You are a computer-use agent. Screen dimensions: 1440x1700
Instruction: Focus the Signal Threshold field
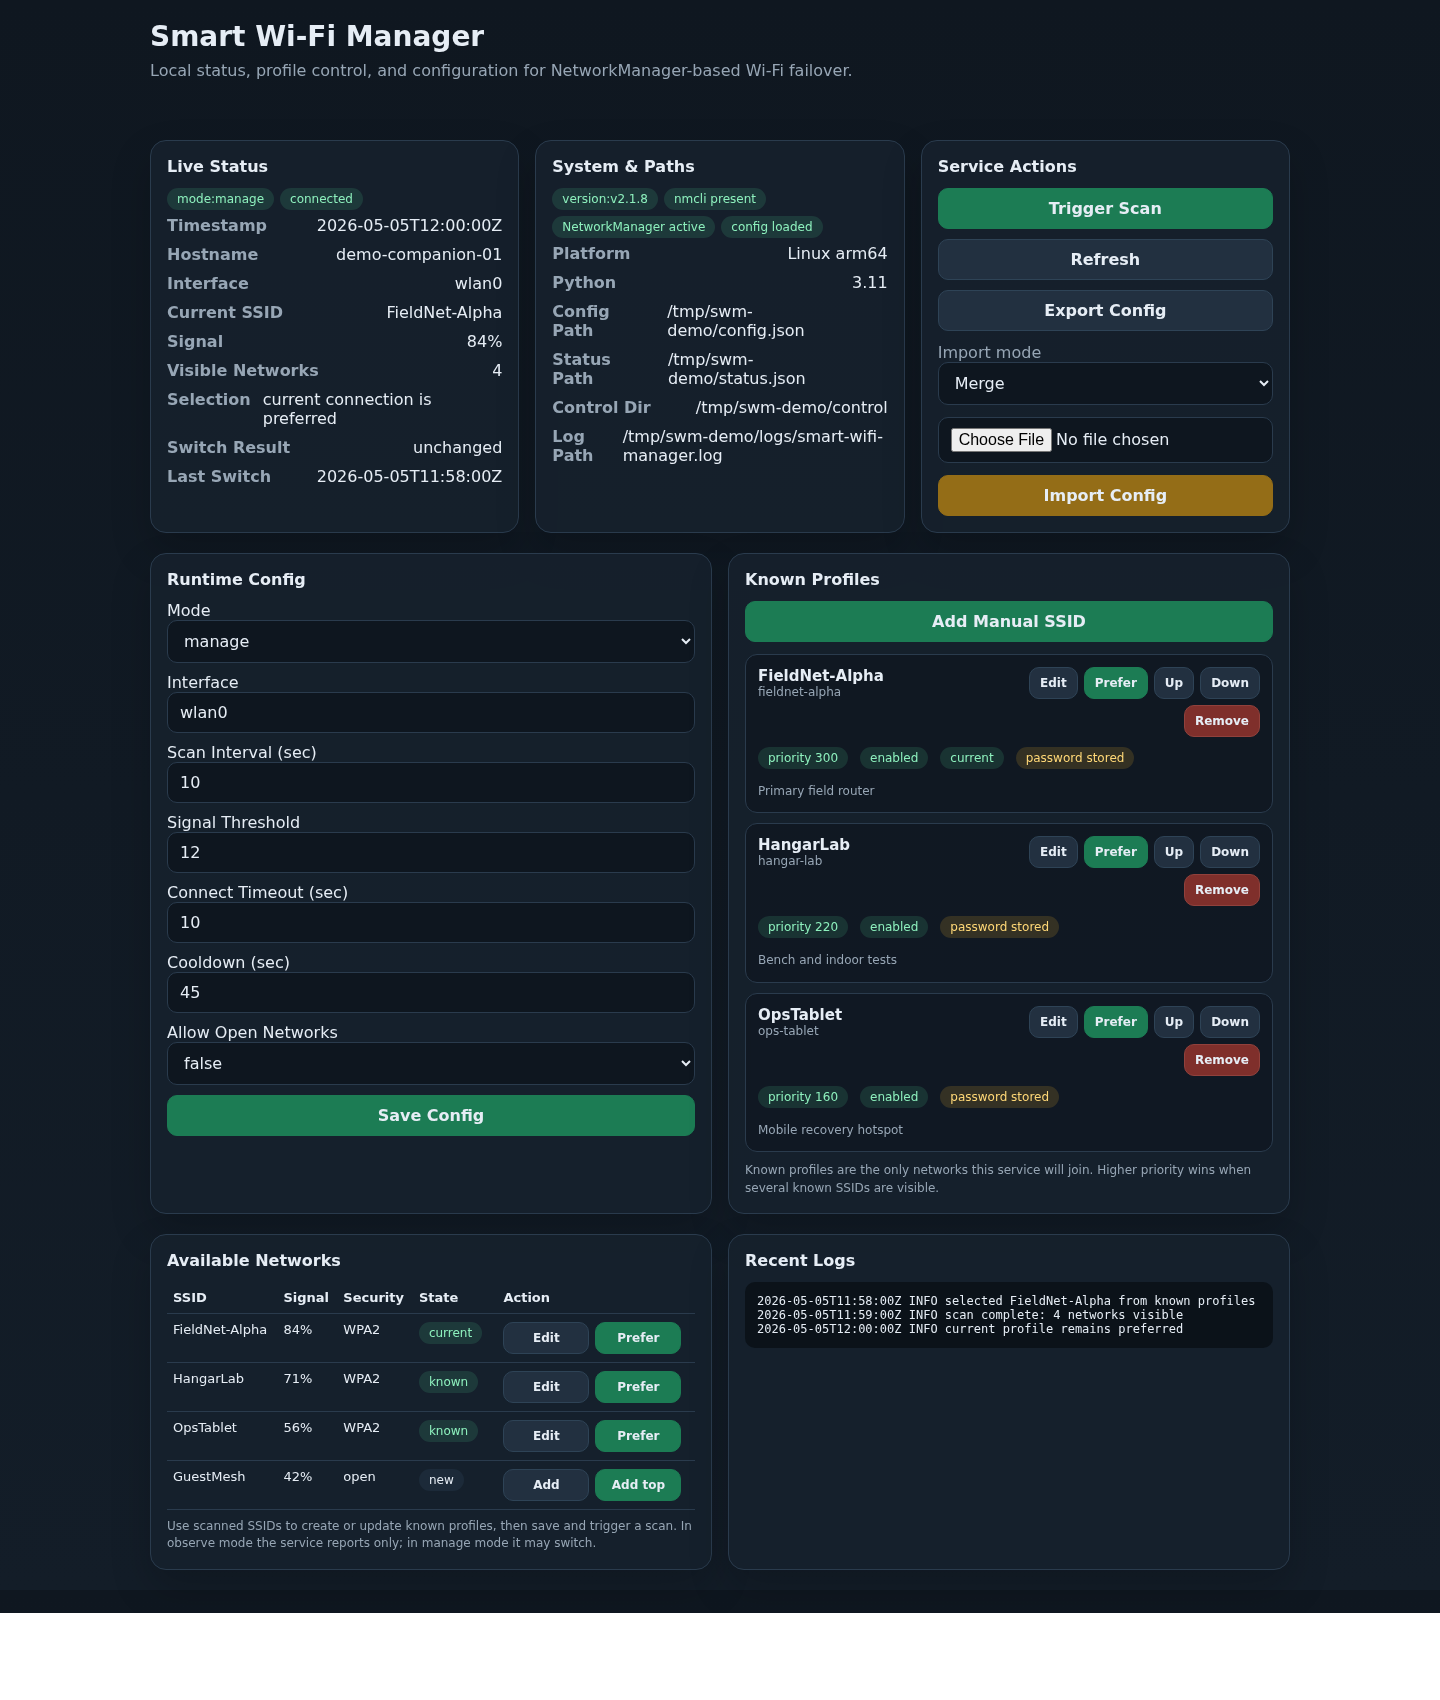tap(431, 852)
